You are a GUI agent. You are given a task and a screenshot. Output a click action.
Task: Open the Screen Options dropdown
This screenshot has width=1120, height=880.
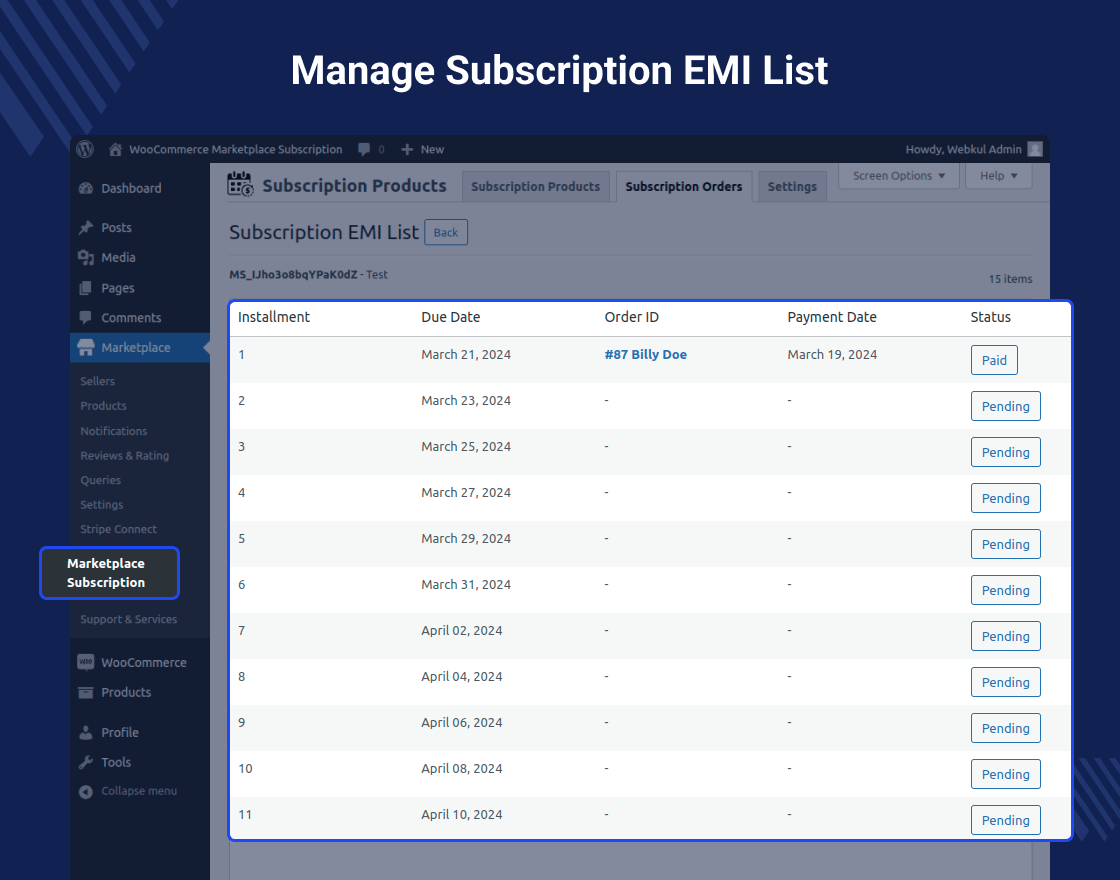coord(897,176)
